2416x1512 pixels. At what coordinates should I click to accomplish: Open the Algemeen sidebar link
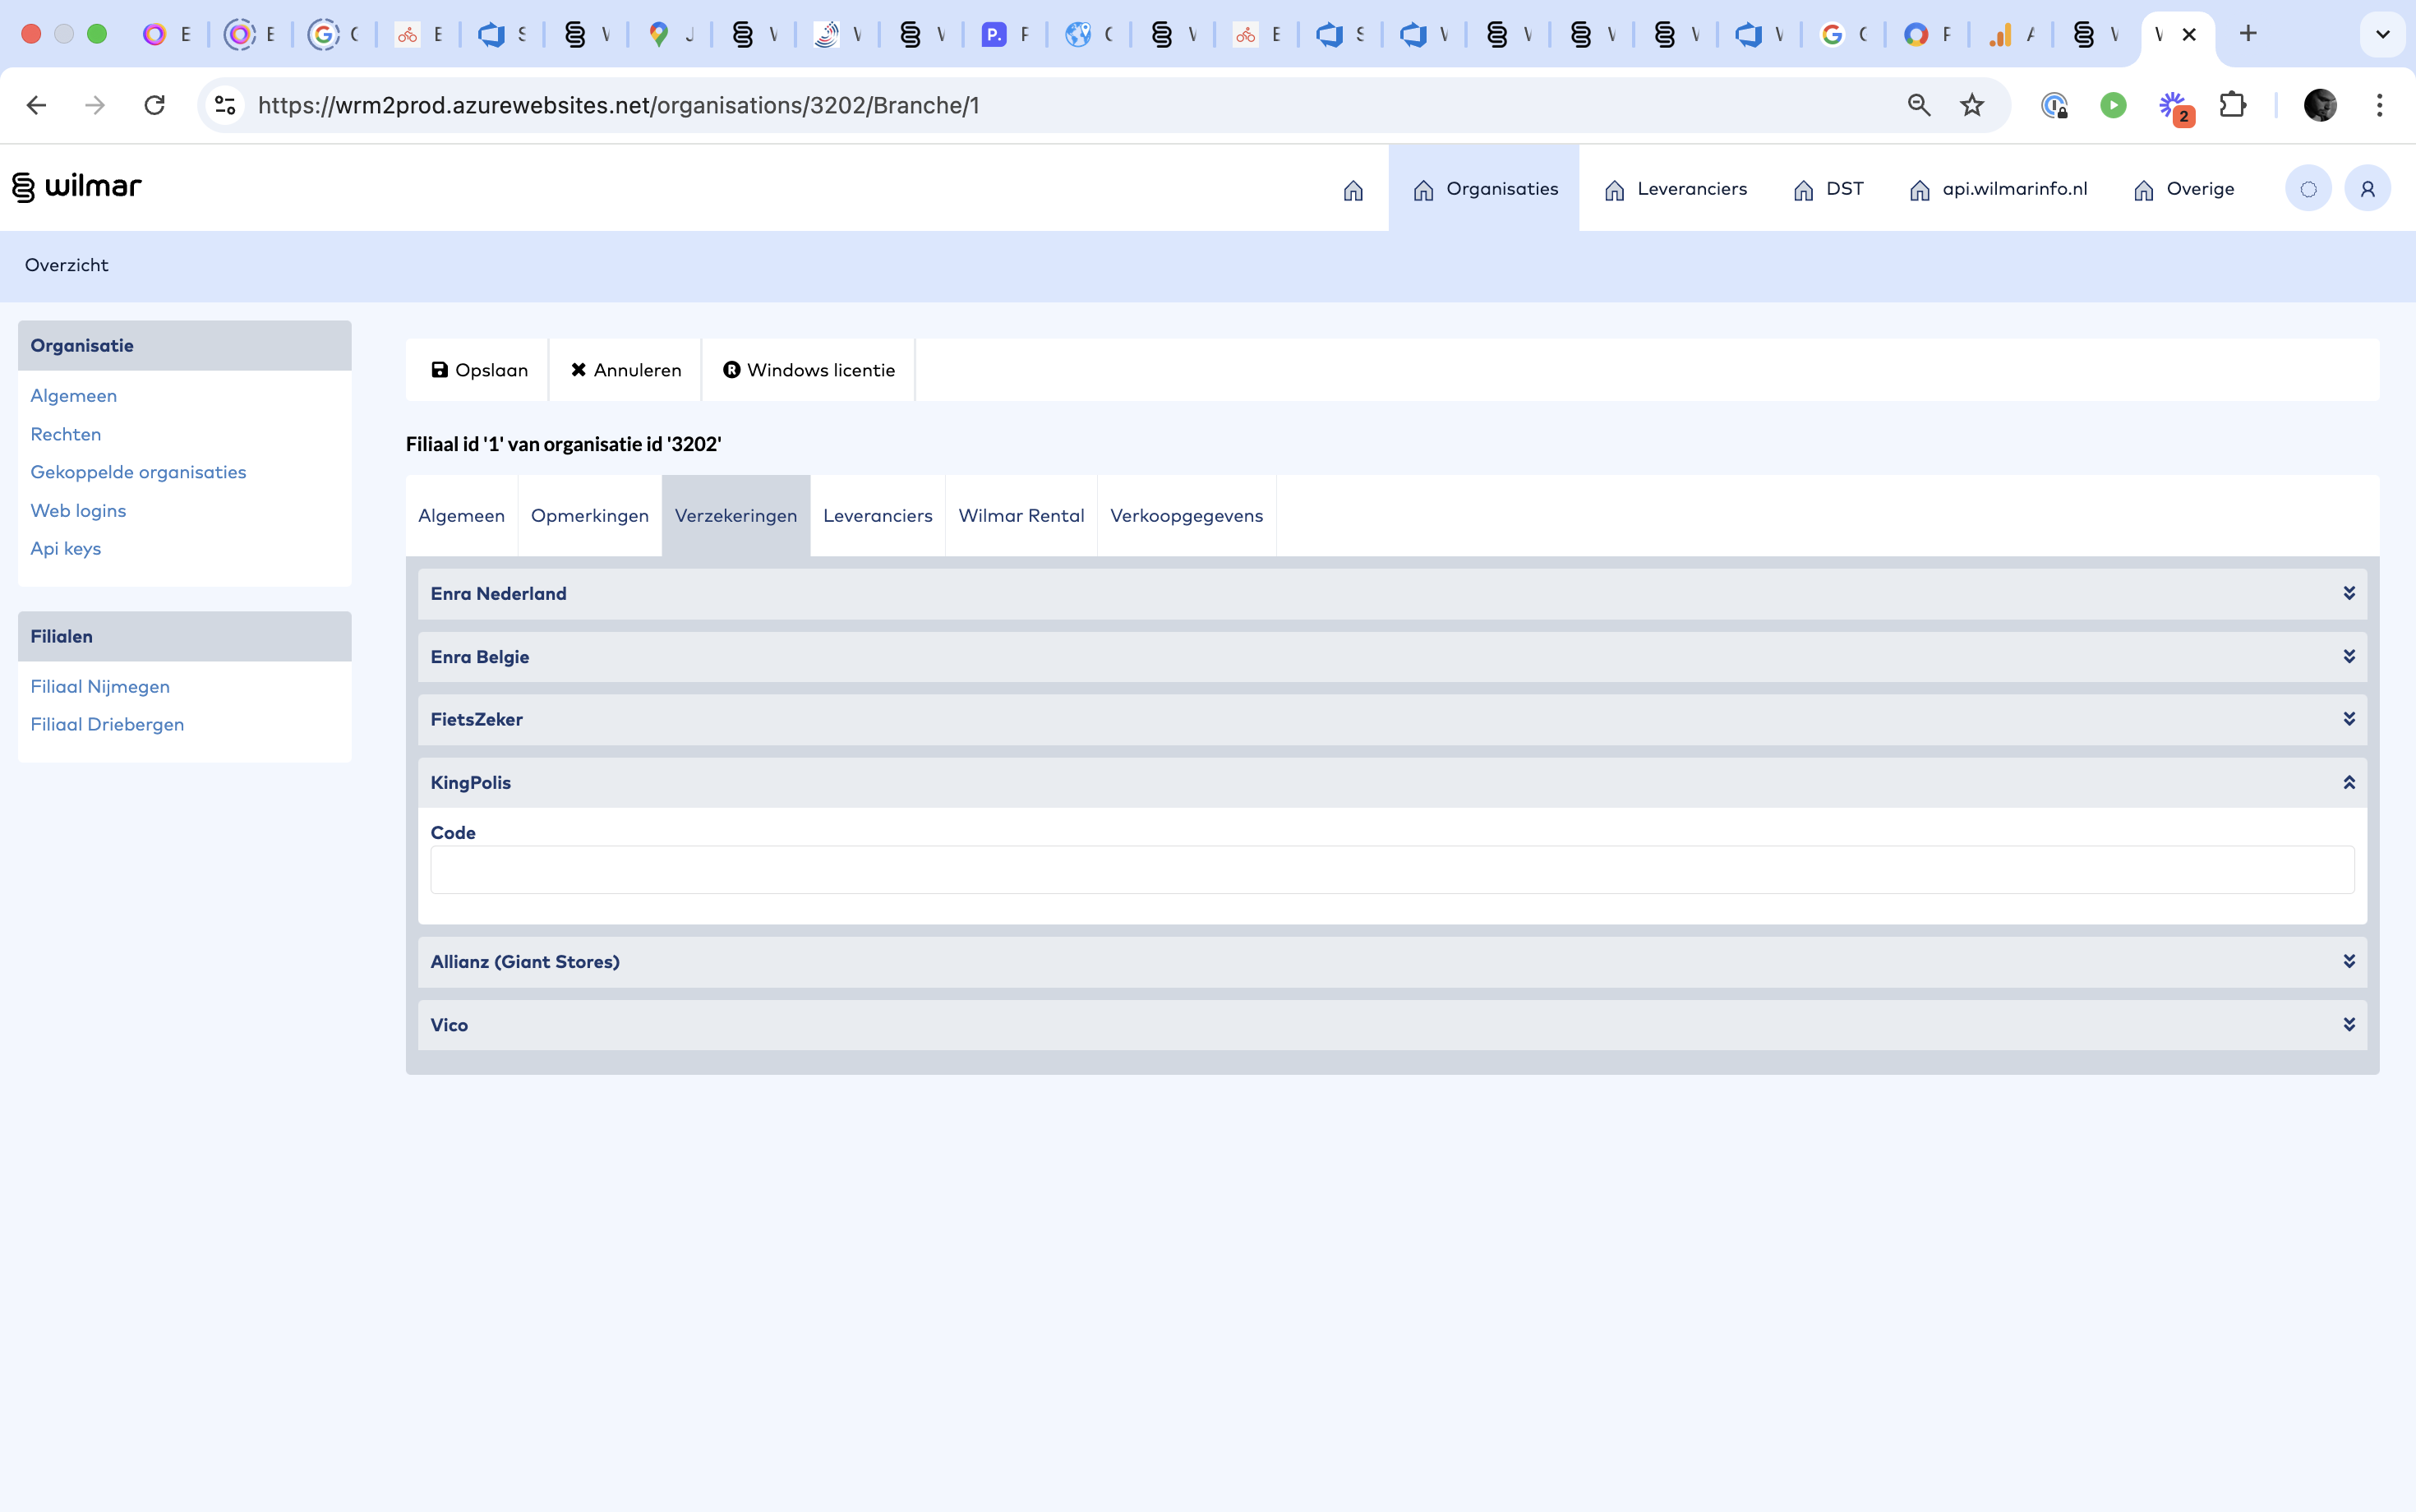(x=74, y=396)
